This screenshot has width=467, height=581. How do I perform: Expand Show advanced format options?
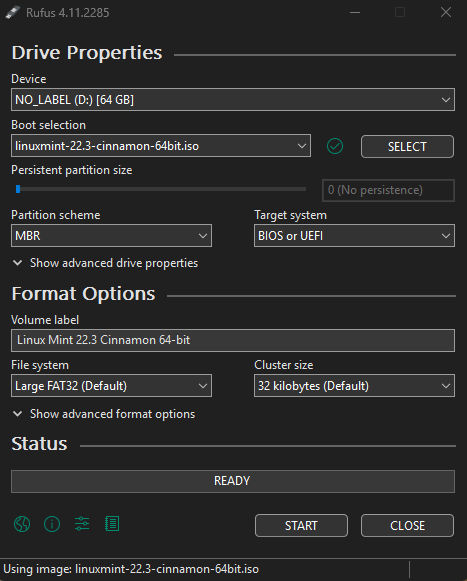(104, 414)
